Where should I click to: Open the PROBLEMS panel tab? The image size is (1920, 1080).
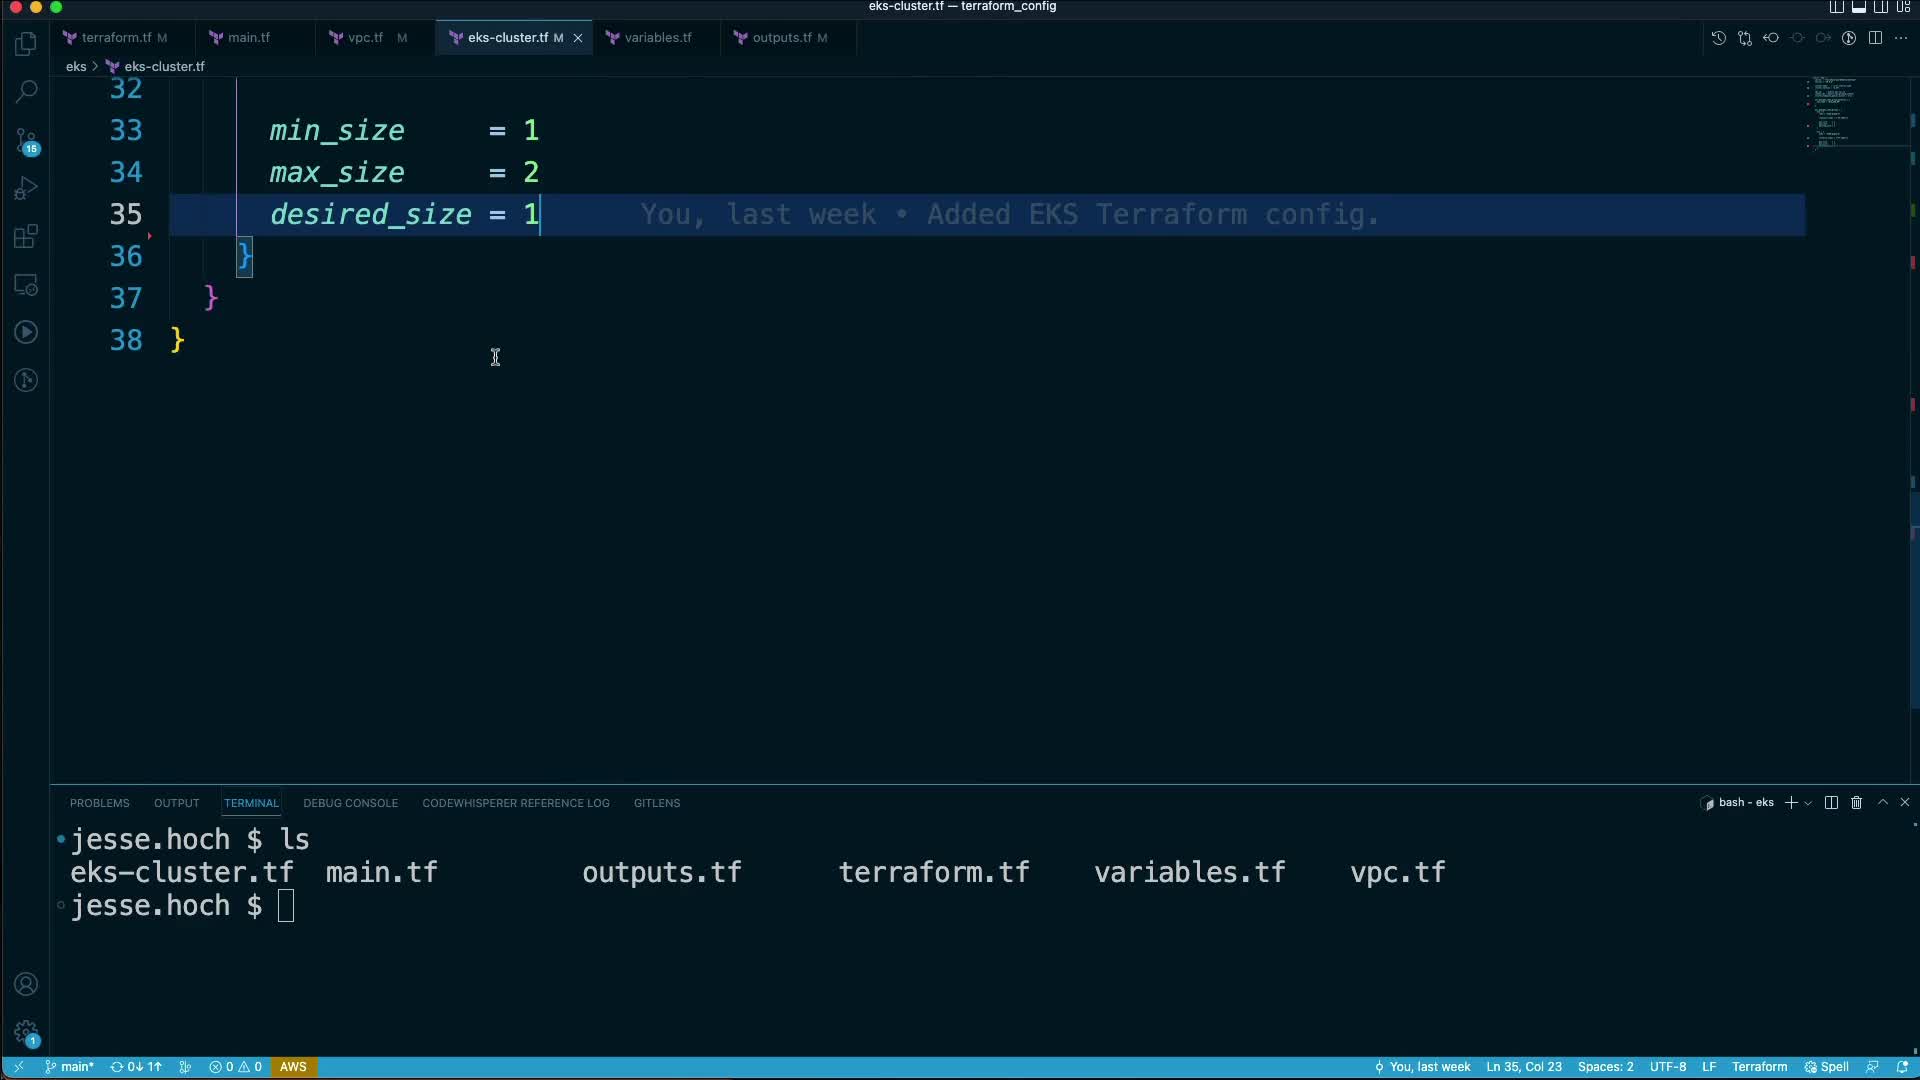[x=99, y=803]
